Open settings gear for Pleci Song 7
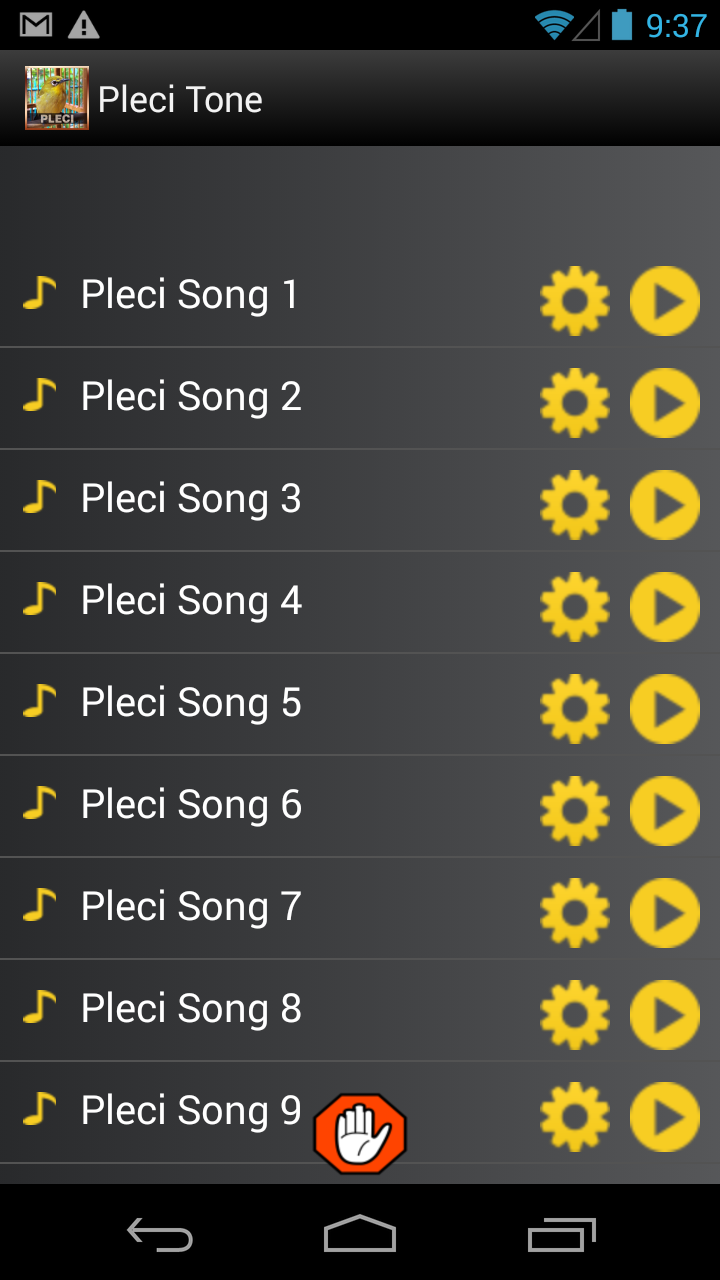The height and width of the screenshot is (1280, 720). pyautogui.click(x=575, y=913)
